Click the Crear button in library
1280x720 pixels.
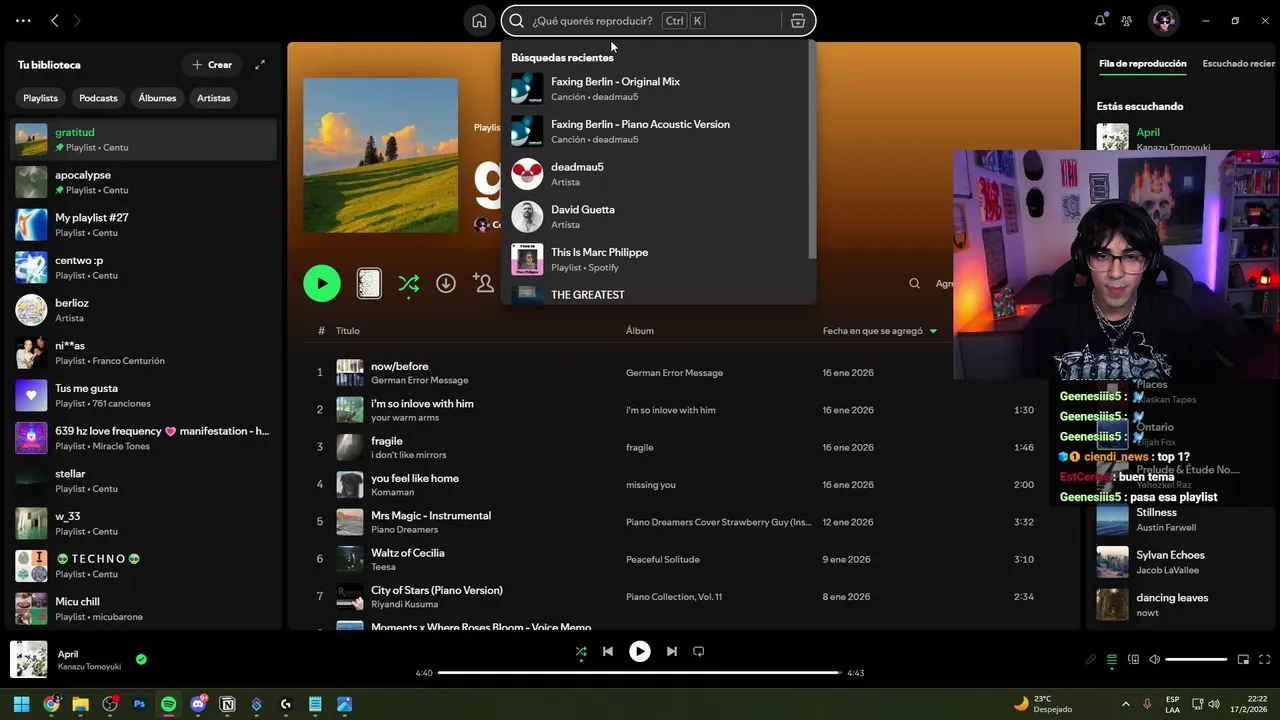(212, 65)
